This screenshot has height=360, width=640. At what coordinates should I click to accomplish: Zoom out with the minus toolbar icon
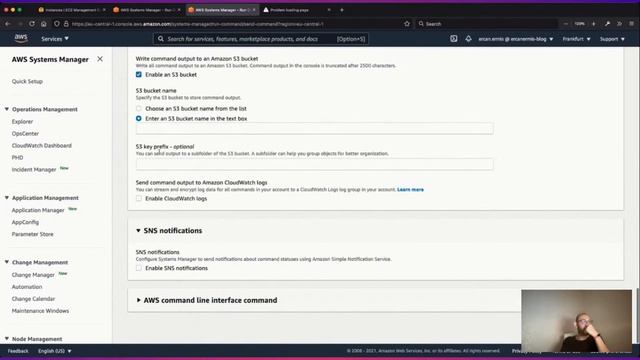tap(566, 24)
